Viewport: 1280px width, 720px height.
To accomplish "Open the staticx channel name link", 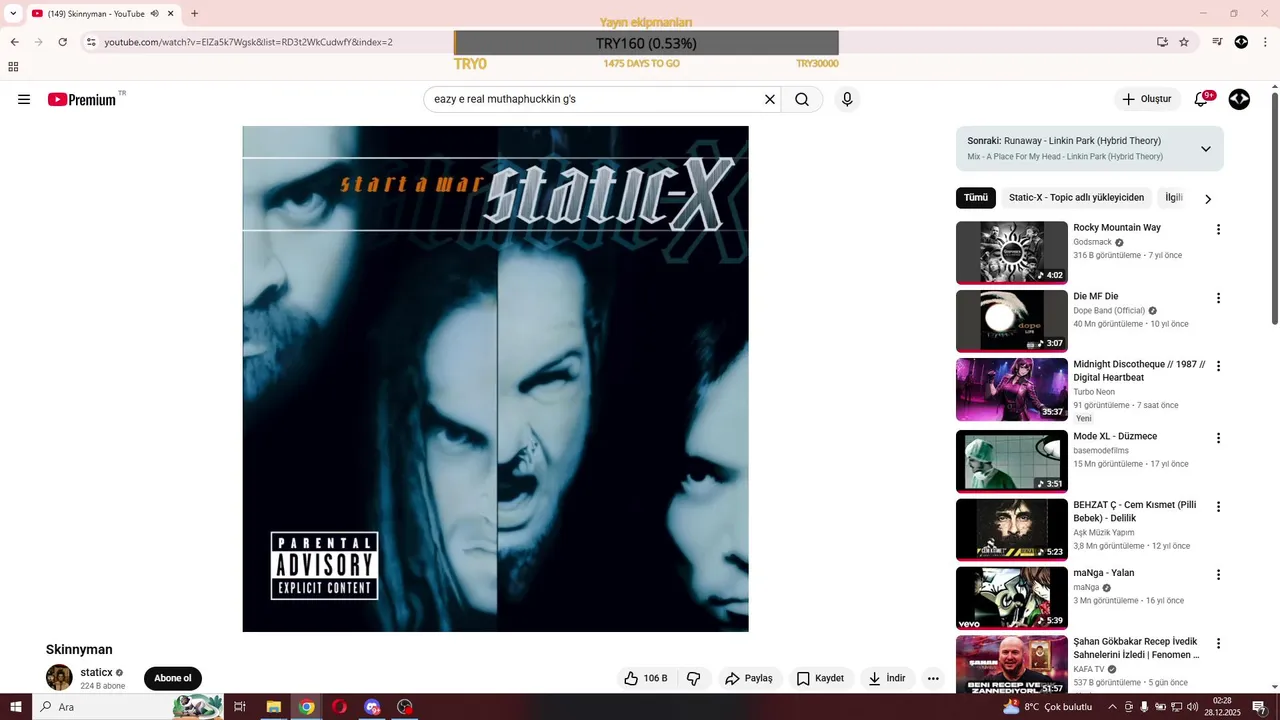I will (97, 672).
